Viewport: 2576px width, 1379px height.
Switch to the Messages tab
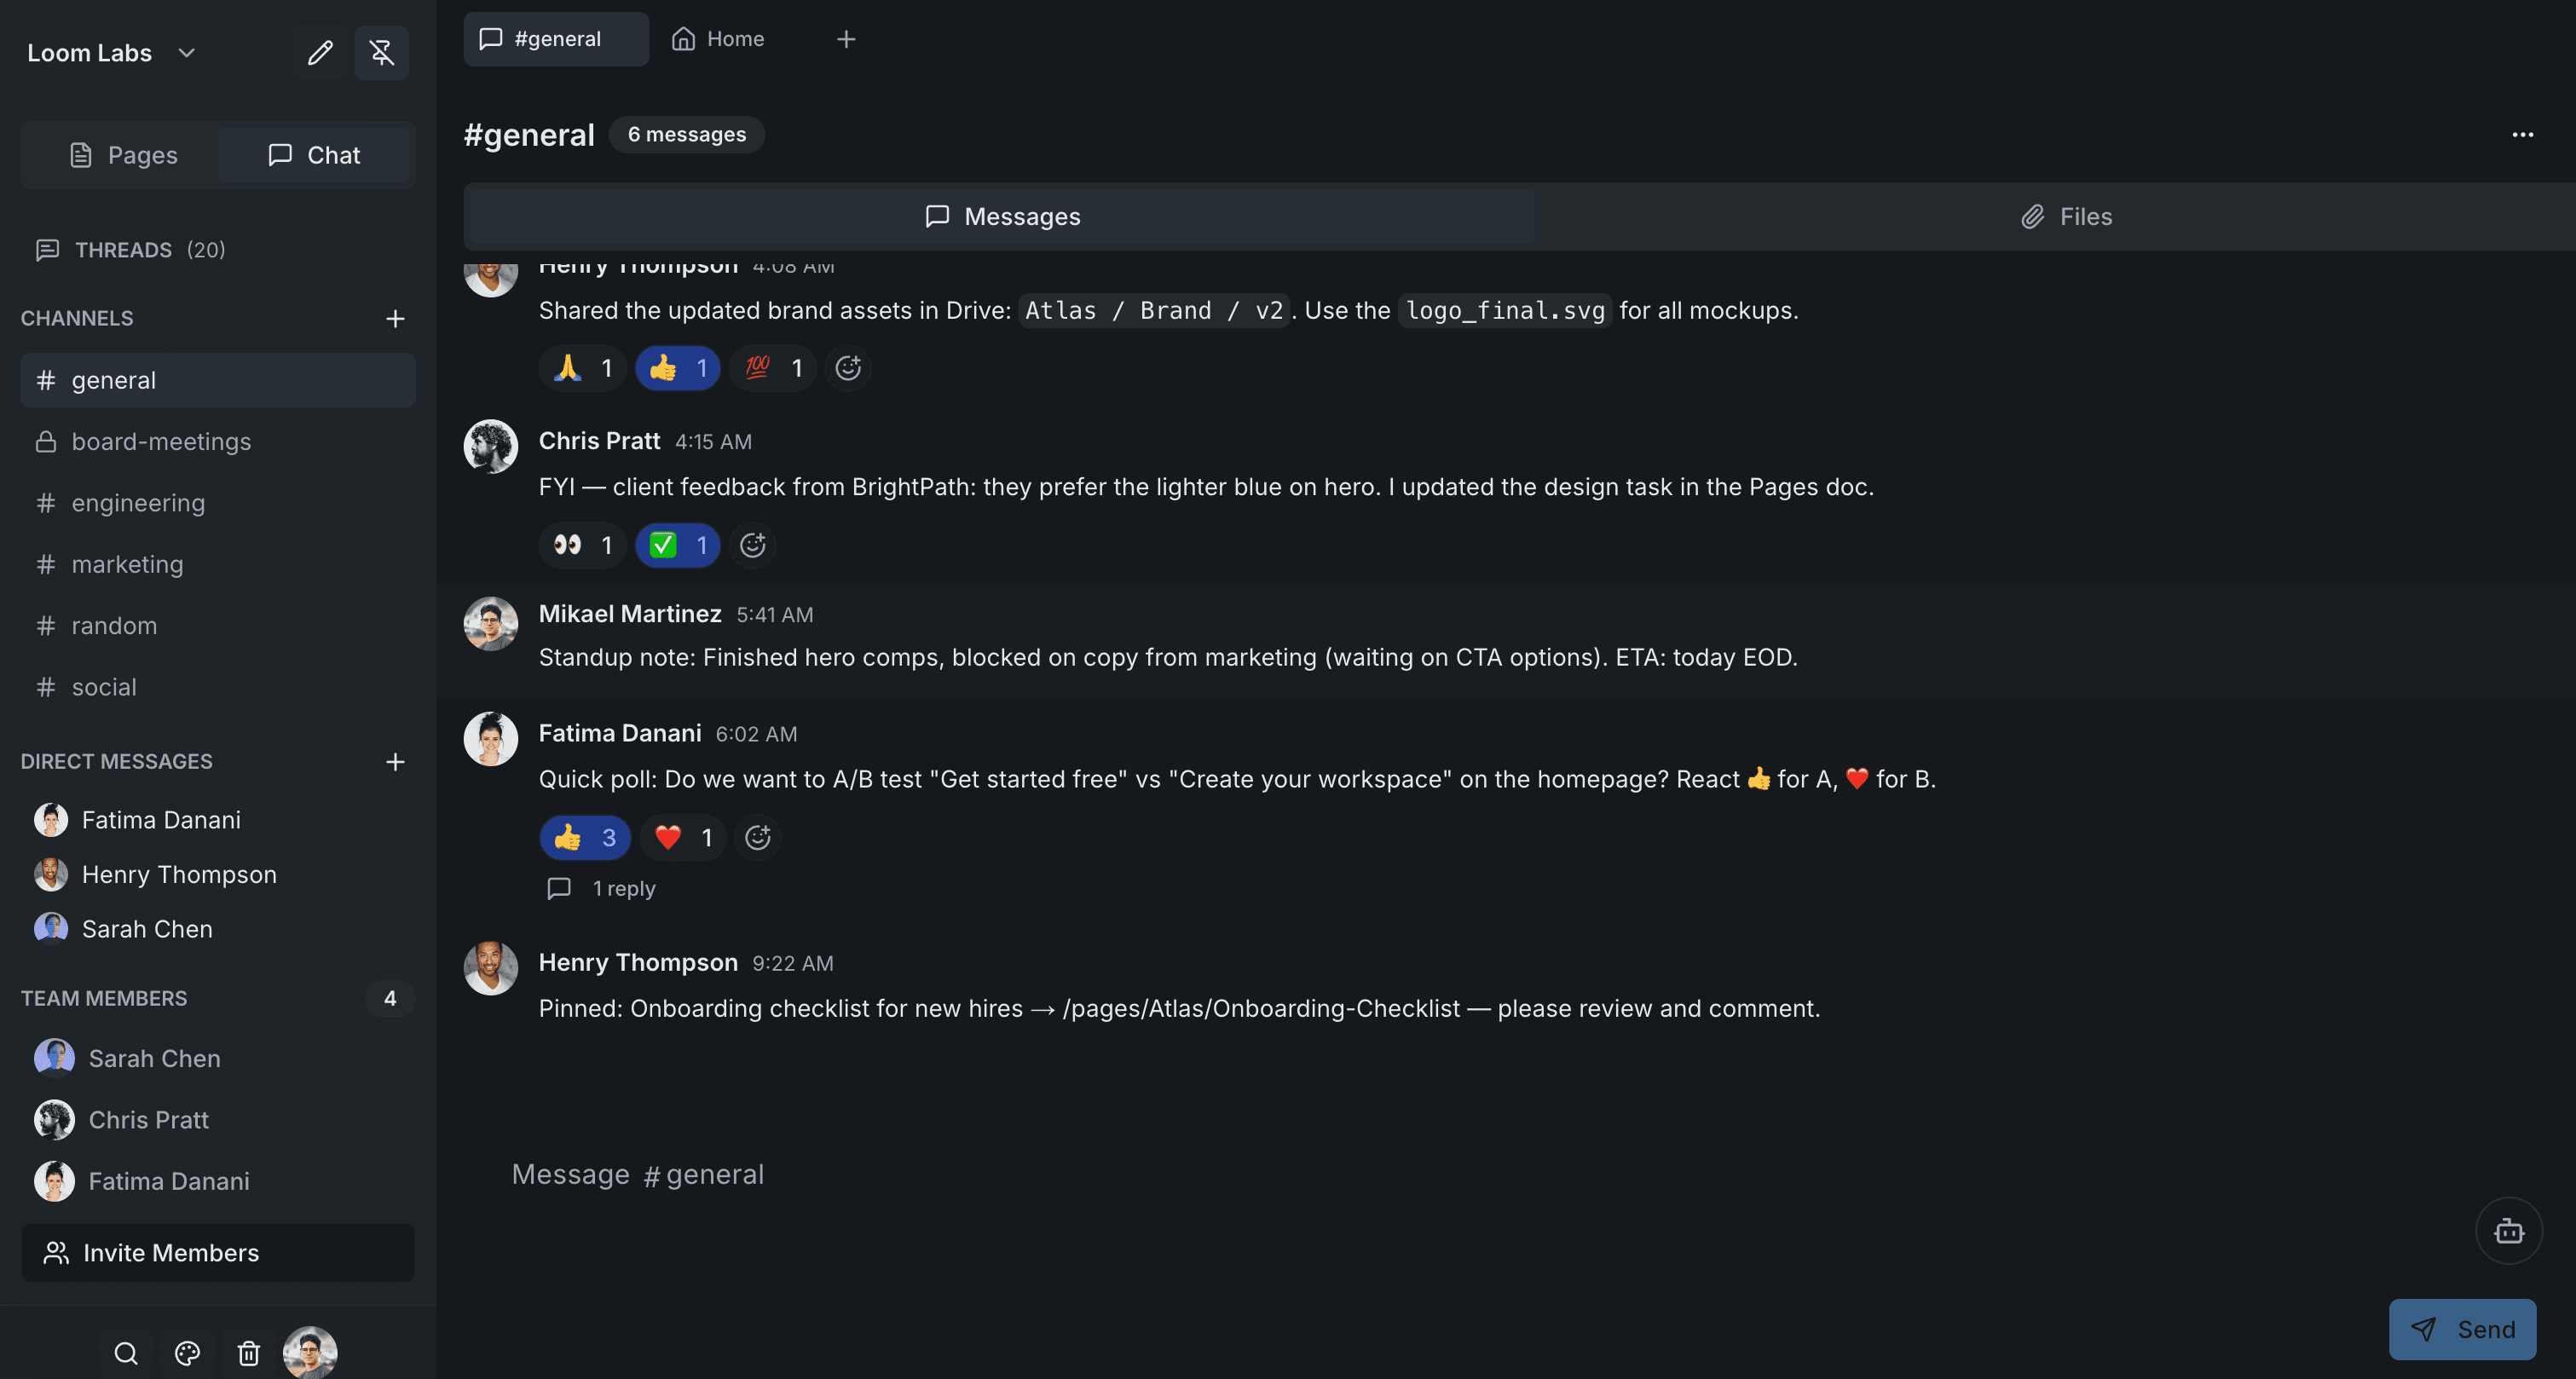pos(1001,216)
